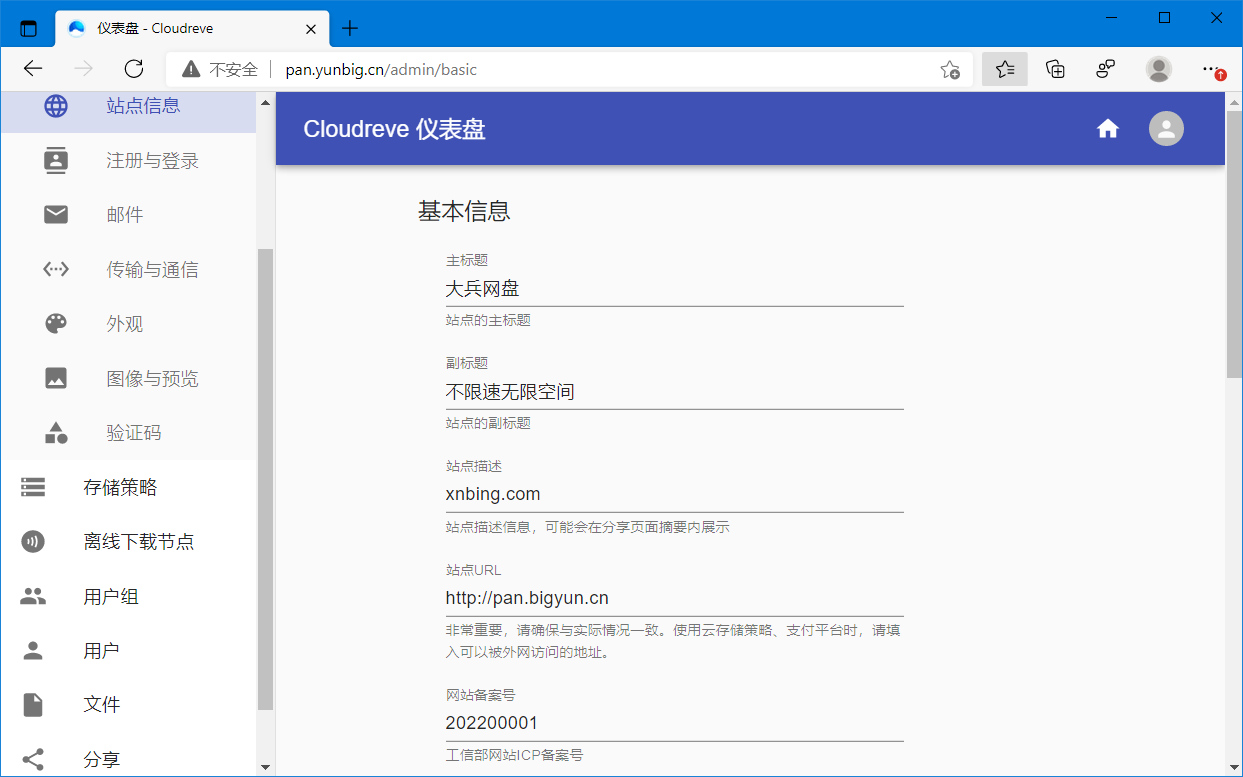Open 注册与登录 settings
This screenshot has width=1243, height=777.
pyautogui.click(x=152, y=161)
